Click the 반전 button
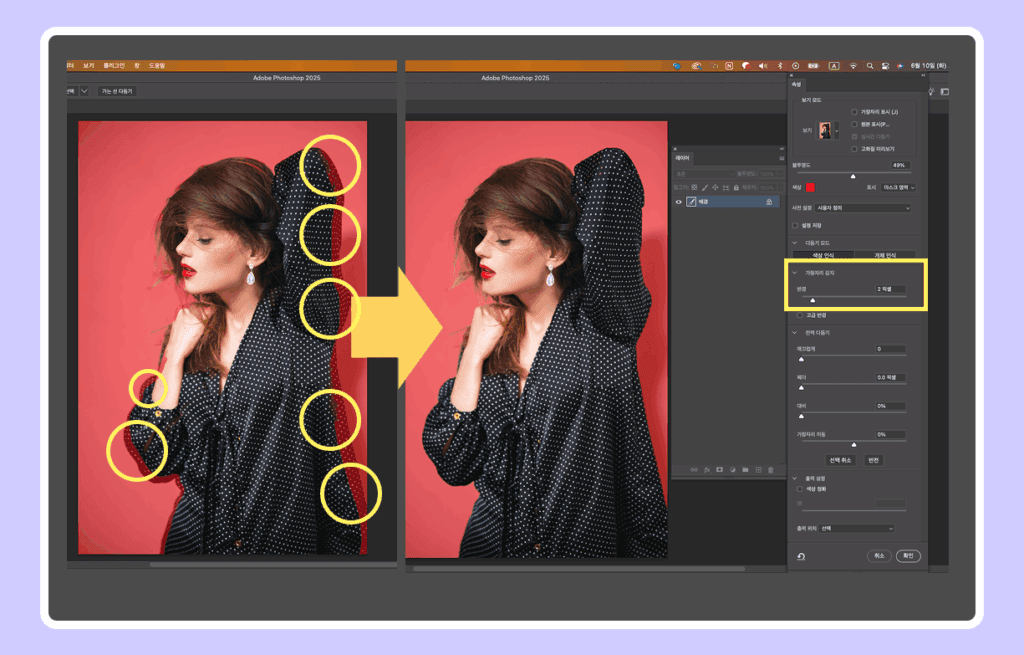The width and height of the screenshot is (1024, 655). [x=873, y=460]
